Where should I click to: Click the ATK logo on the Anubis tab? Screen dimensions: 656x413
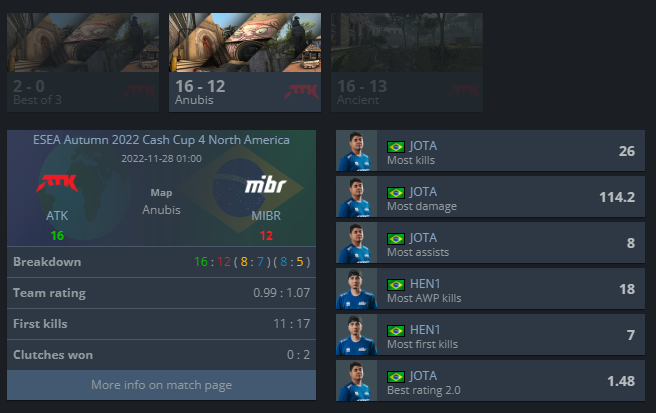pos(301,91)
